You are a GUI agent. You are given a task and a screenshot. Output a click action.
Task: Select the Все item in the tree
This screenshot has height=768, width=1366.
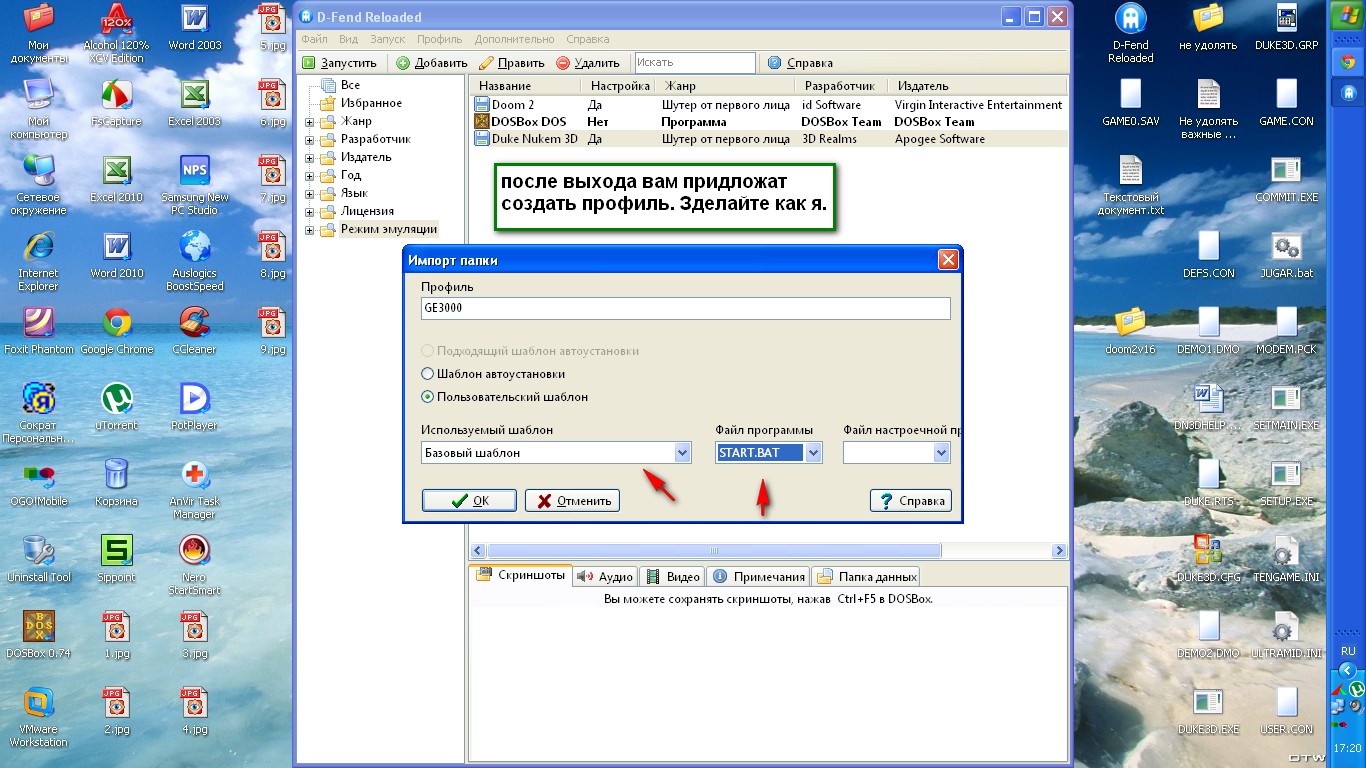[350, 86]
